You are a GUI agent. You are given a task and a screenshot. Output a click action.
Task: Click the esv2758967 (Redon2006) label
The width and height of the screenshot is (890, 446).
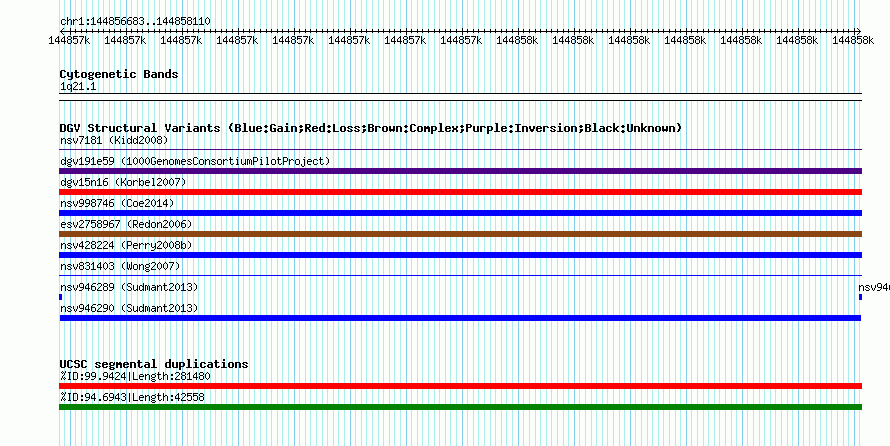click(x=126, y=224)
